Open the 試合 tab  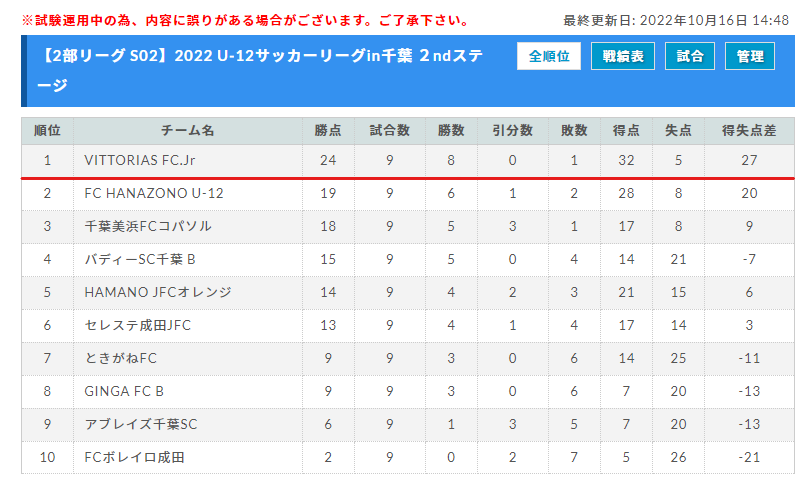tap(690, 56)
